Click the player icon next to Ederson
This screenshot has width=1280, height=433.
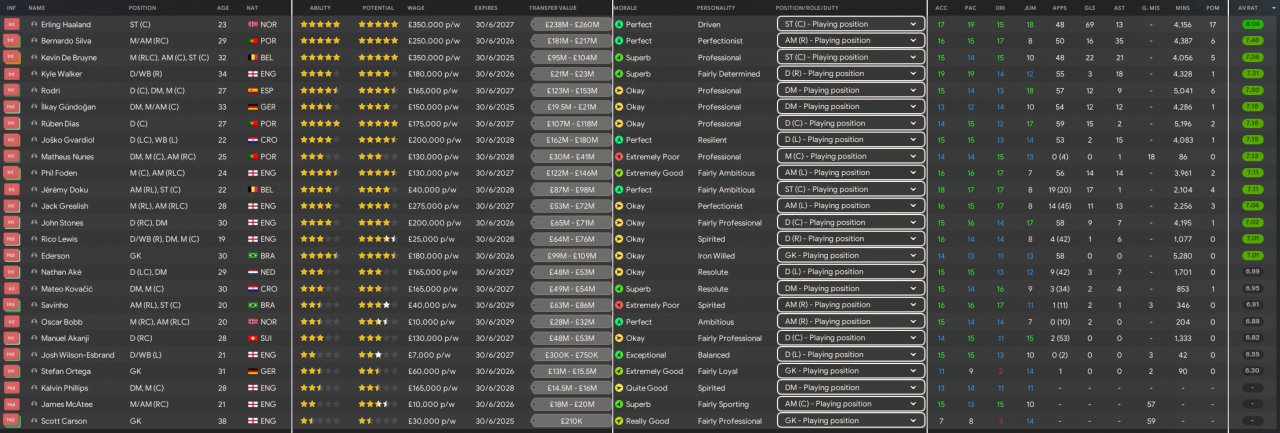34,256
